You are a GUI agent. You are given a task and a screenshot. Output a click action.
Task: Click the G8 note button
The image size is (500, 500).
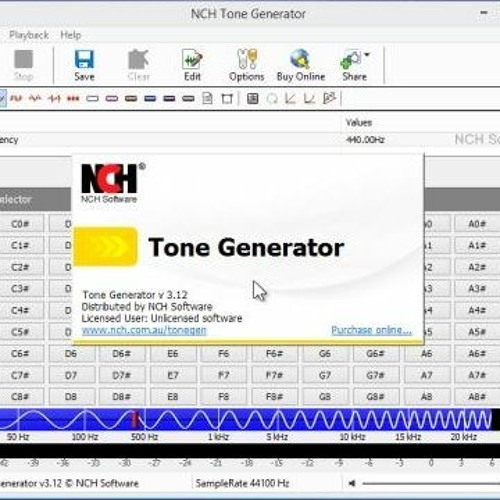pyautogui.click(x=325, y=397)
